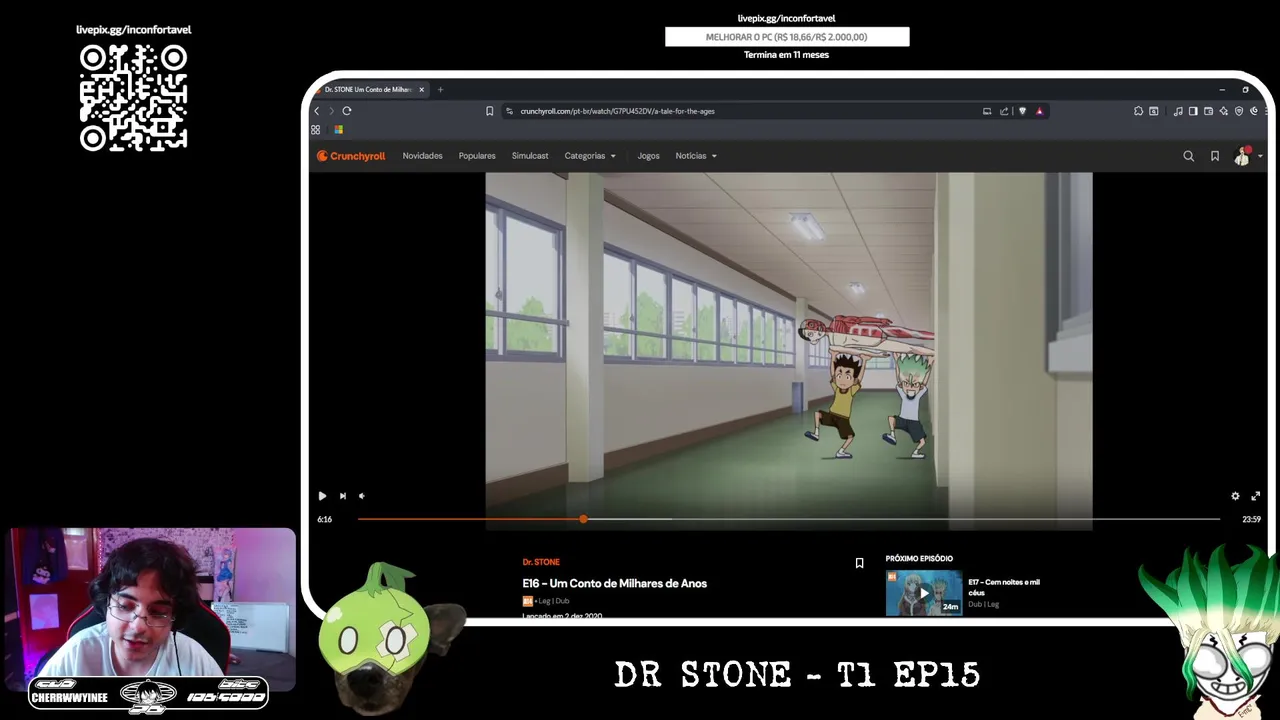Open the Brave Shields lion icon
The image size is (1280, 720).
1022,111
